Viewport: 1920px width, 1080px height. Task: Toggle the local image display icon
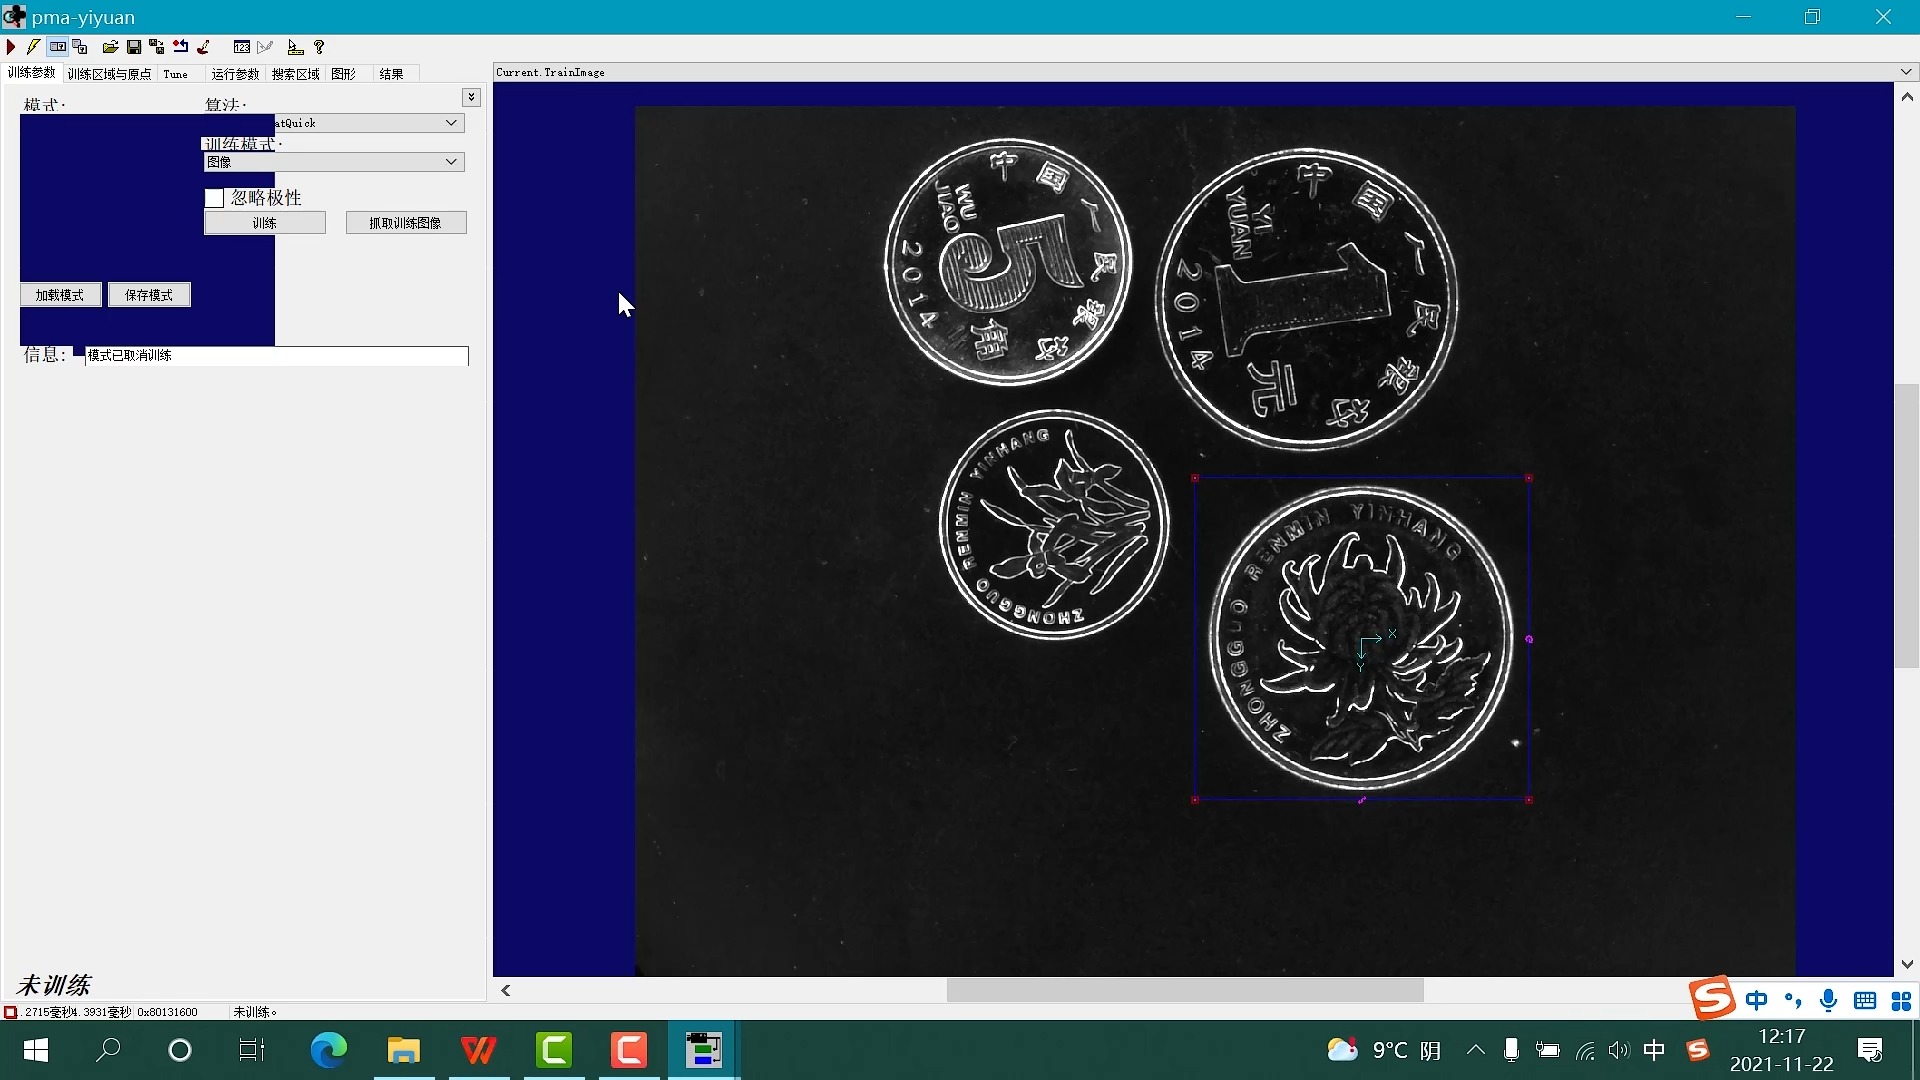point(58,47)
